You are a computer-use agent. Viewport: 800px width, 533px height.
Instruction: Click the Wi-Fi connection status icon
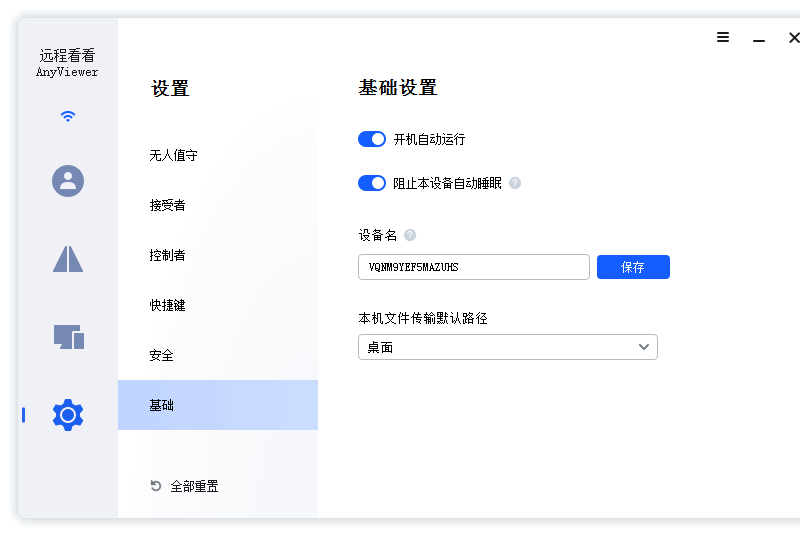(68, 116)
